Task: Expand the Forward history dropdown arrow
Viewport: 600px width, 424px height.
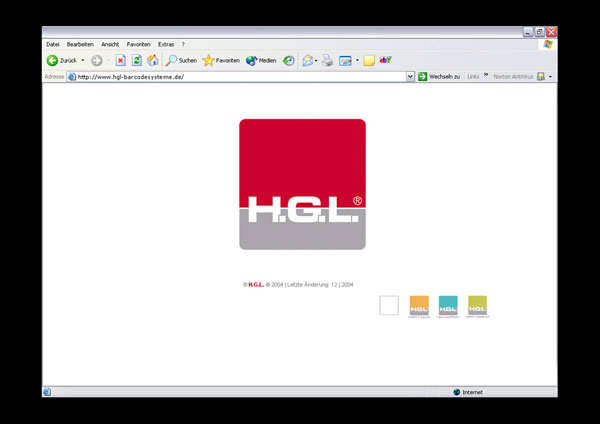Action: coord(109,60)
